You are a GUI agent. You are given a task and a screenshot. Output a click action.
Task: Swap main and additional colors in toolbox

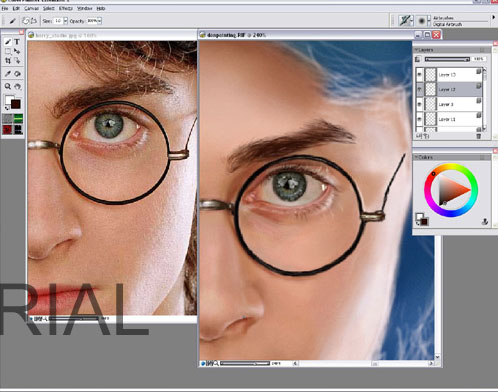pos(7,108)
